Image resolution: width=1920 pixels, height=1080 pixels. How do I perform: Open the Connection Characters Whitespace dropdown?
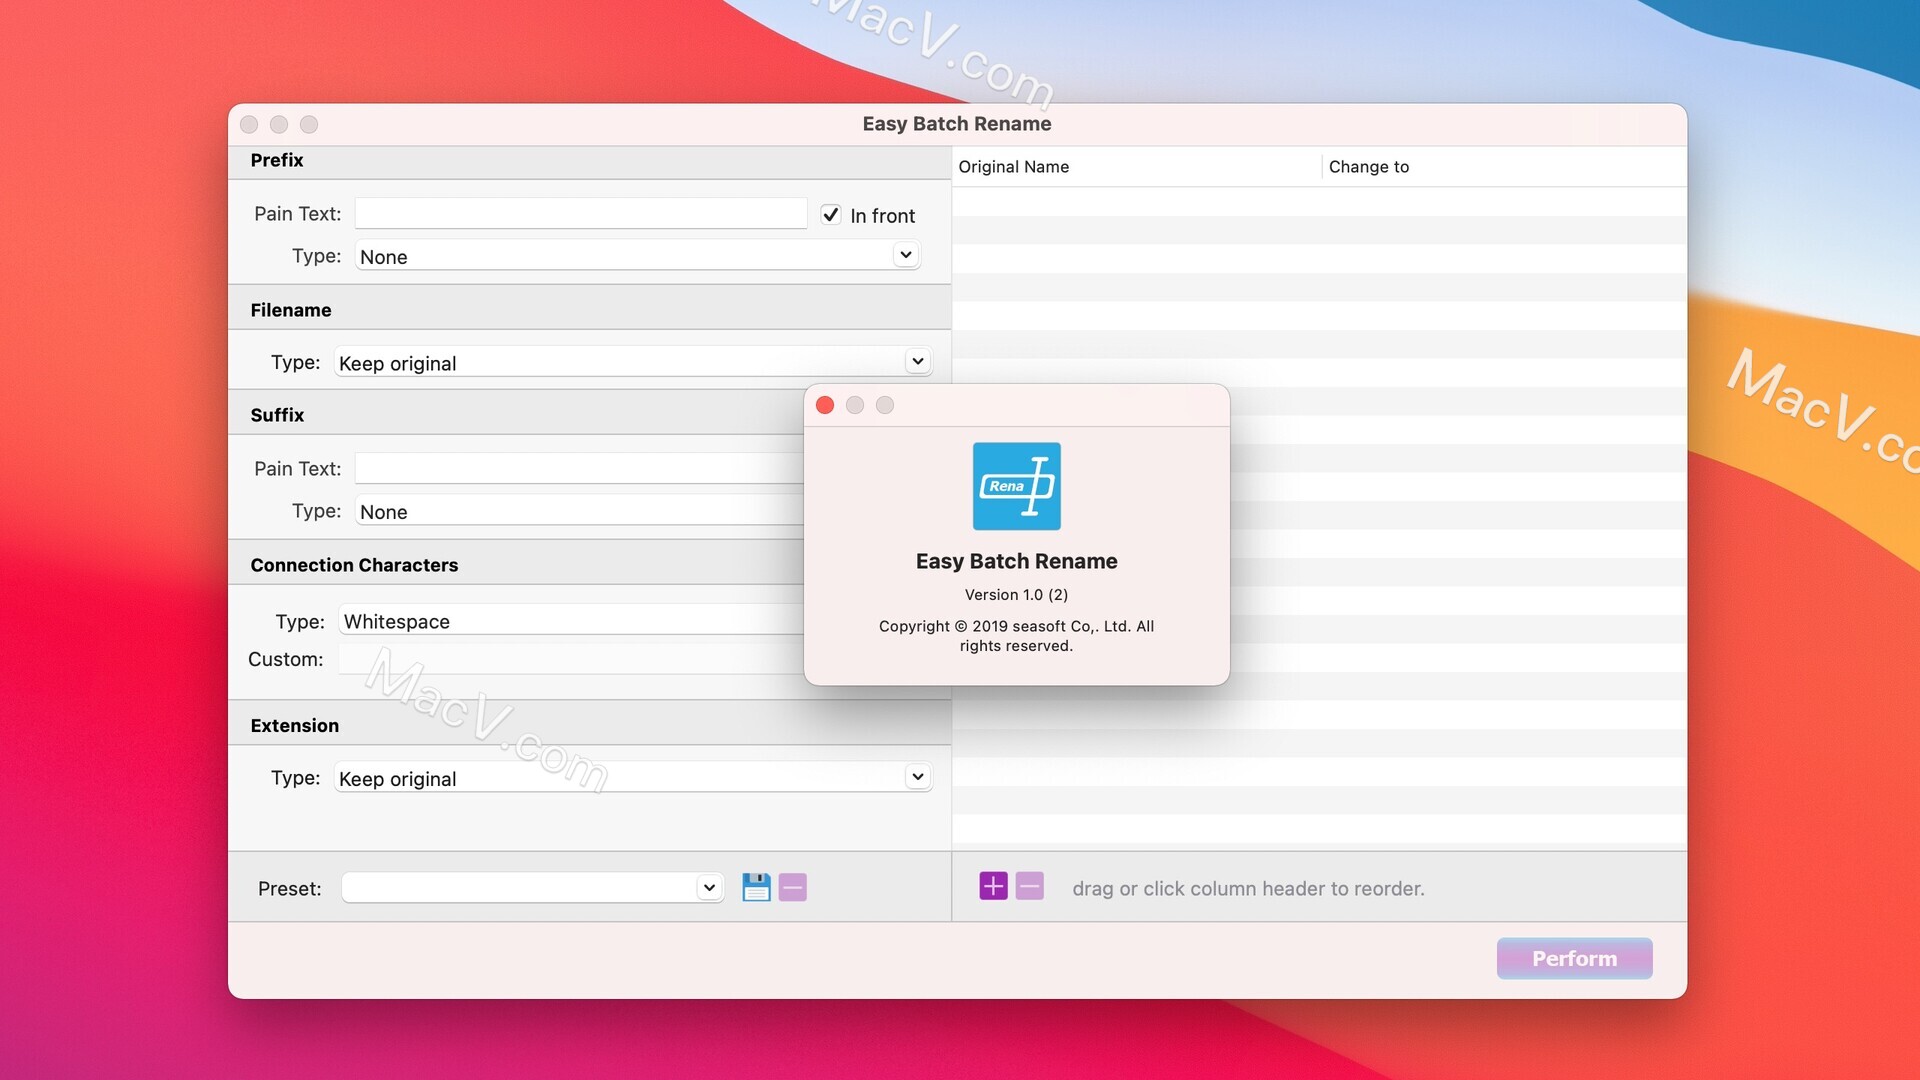click(x=571, y=621)
